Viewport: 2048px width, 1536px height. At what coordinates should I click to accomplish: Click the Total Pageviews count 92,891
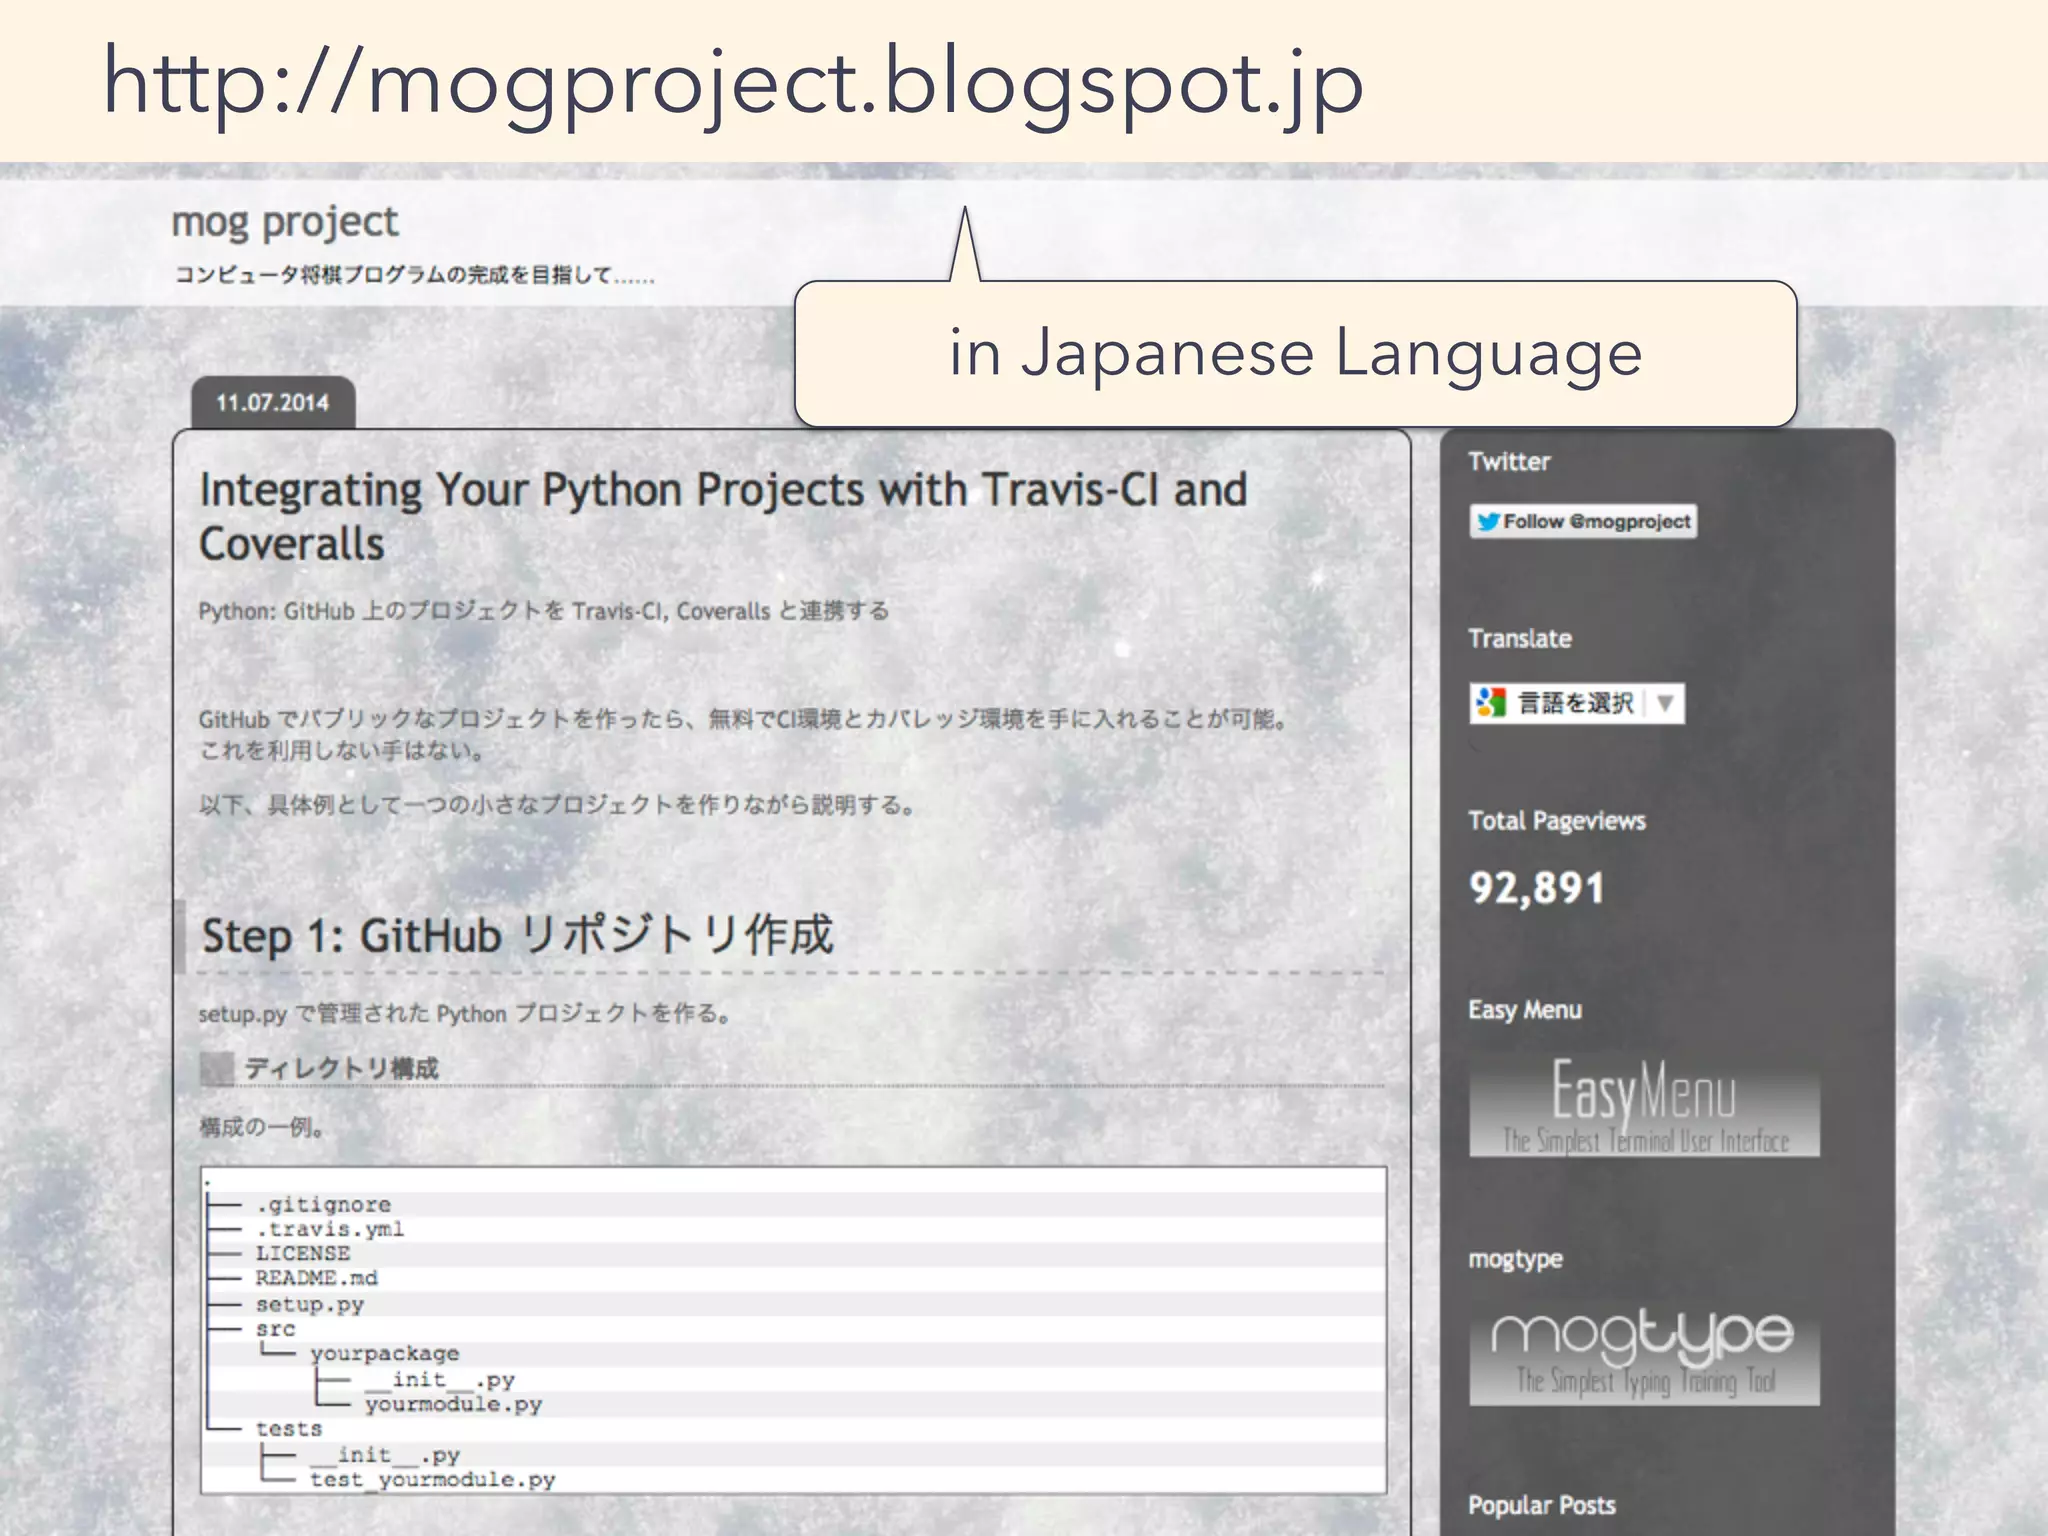[x=1536, y=888]
